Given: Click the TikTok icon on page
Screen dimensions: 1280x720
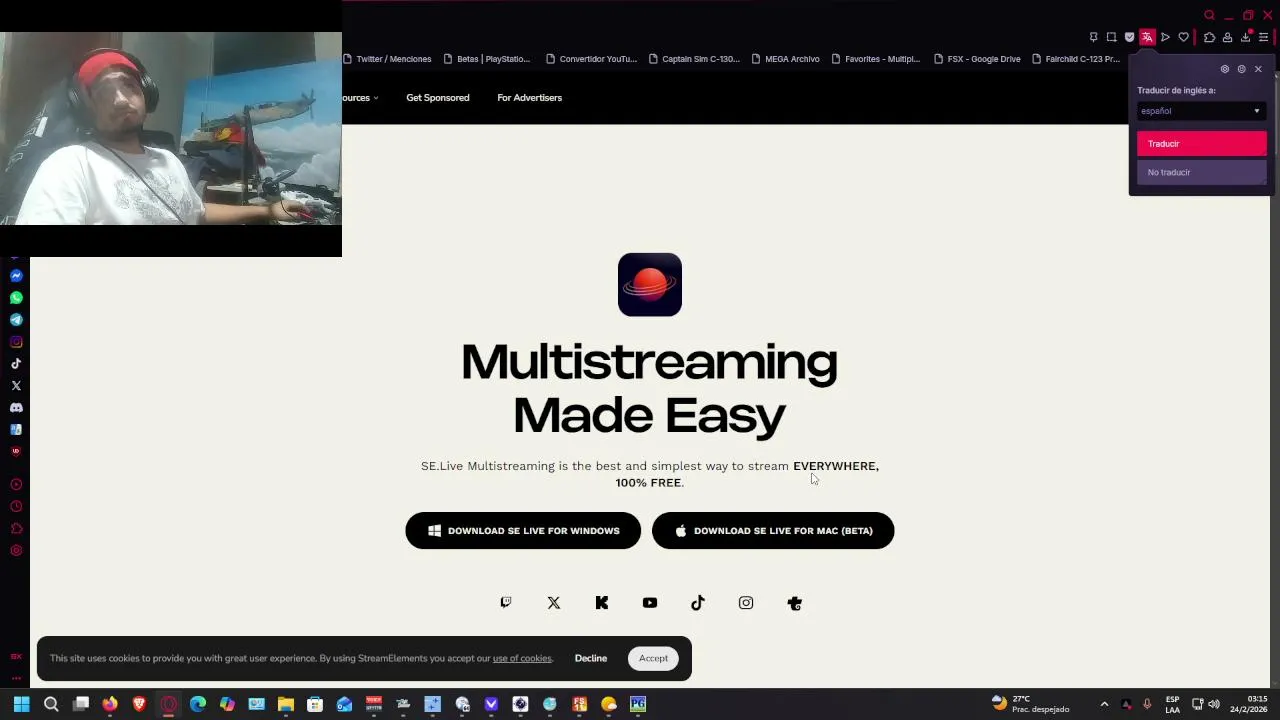Looking at the screenshot, I should pos(698,603).
